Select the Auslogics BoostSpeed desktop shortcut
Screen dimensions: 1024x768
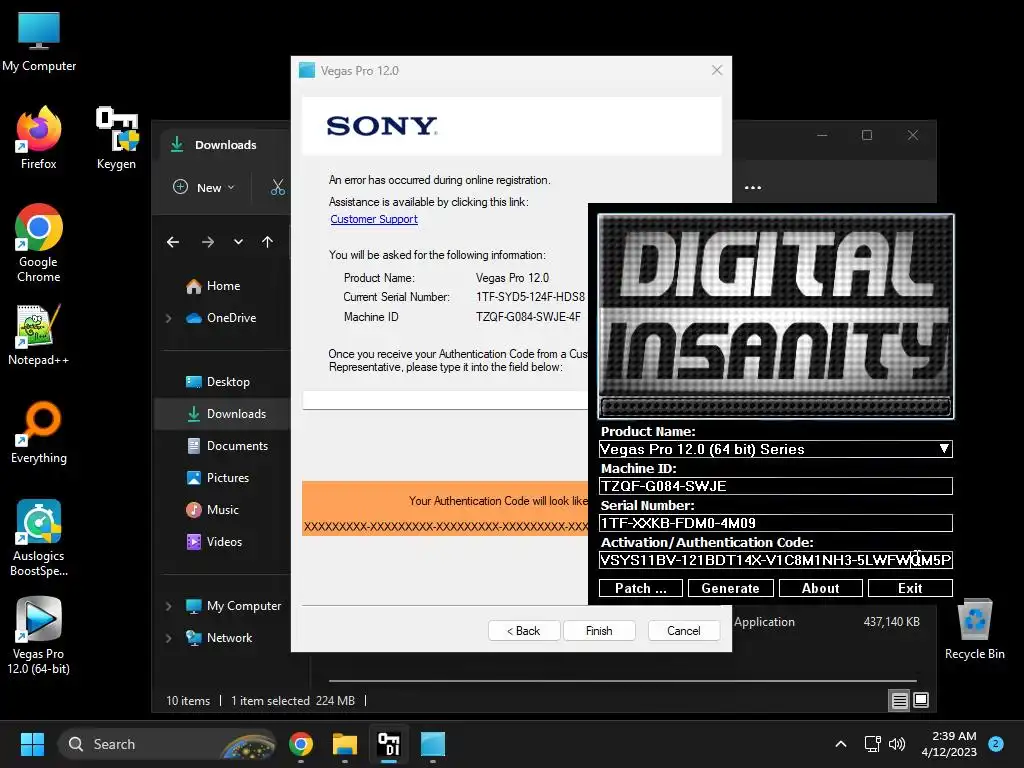pos(39,537)
